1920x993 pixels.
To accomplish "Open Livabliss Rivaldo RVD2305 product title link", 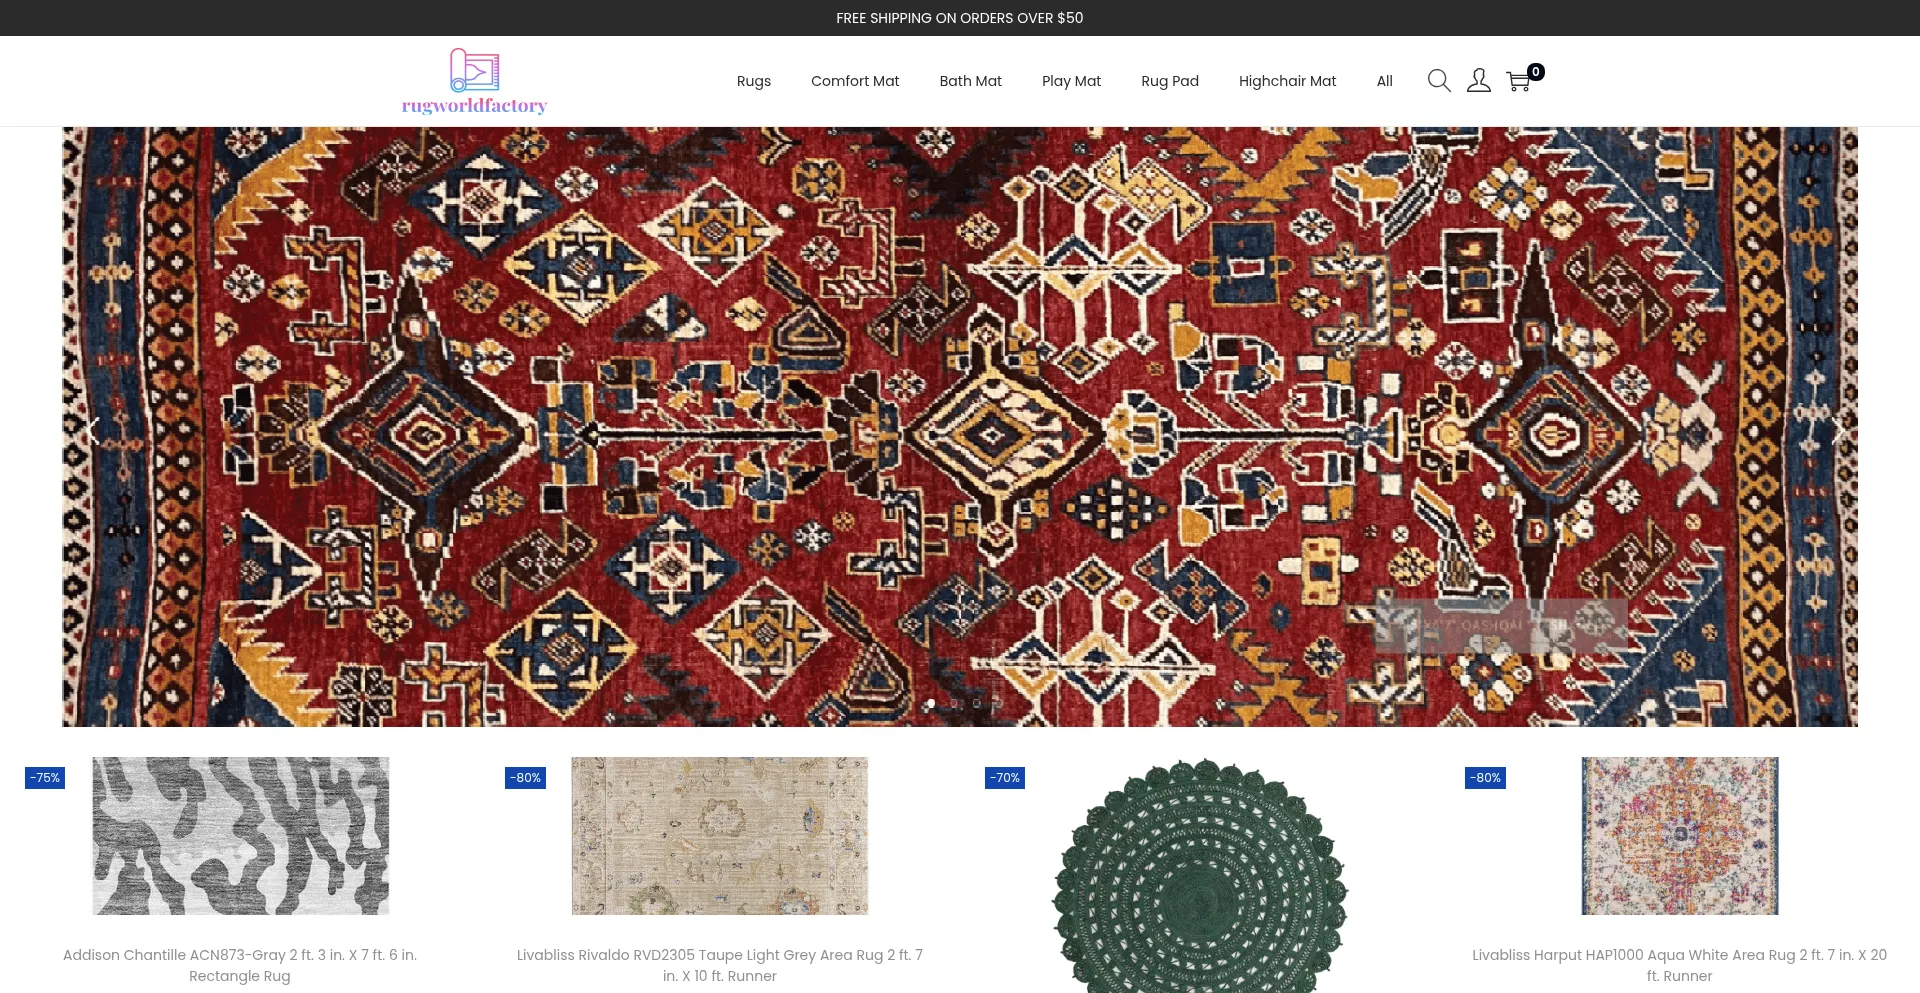I will pos(720,965).
